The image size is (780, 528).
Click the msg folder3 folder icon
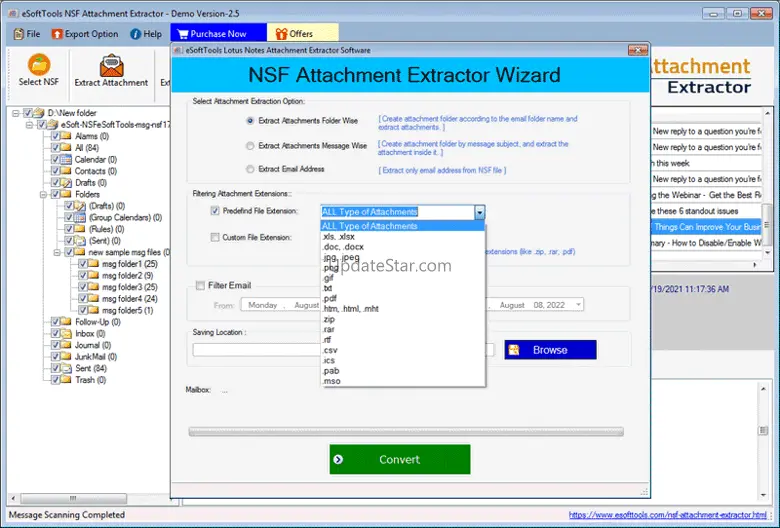pos(94,287)
